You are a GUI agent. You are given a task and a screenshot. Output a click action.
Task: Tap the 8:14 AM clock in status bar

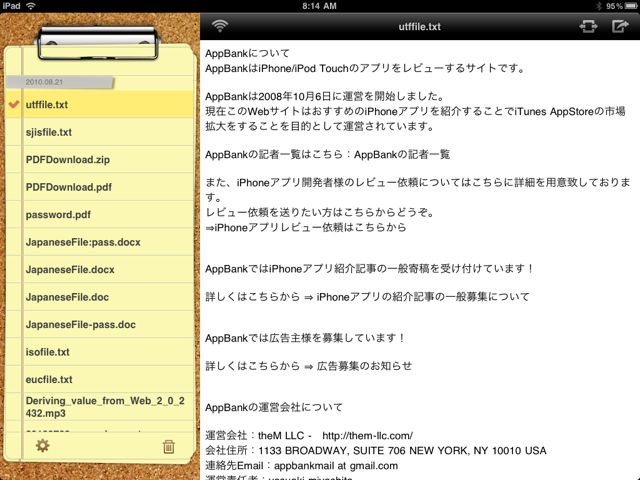pos(319,6)
